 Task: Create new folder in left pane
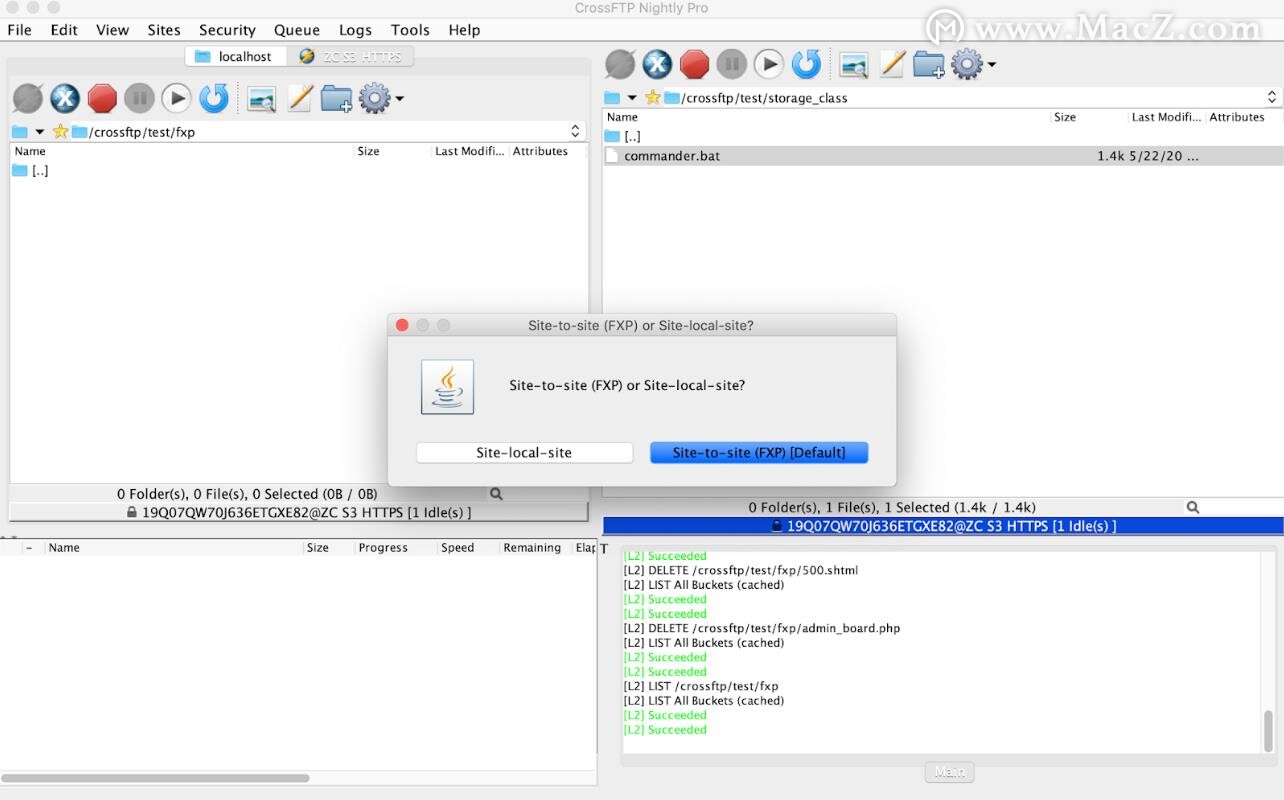click(x=337, y=98)
